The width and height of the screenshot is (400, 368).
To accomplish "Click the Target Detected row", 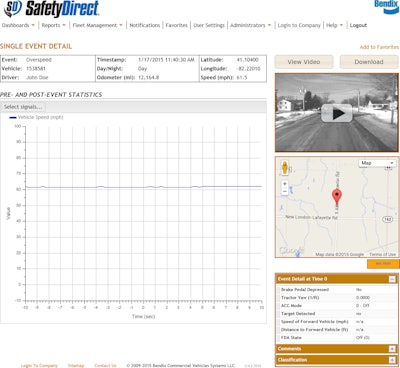I will point(337,314).
